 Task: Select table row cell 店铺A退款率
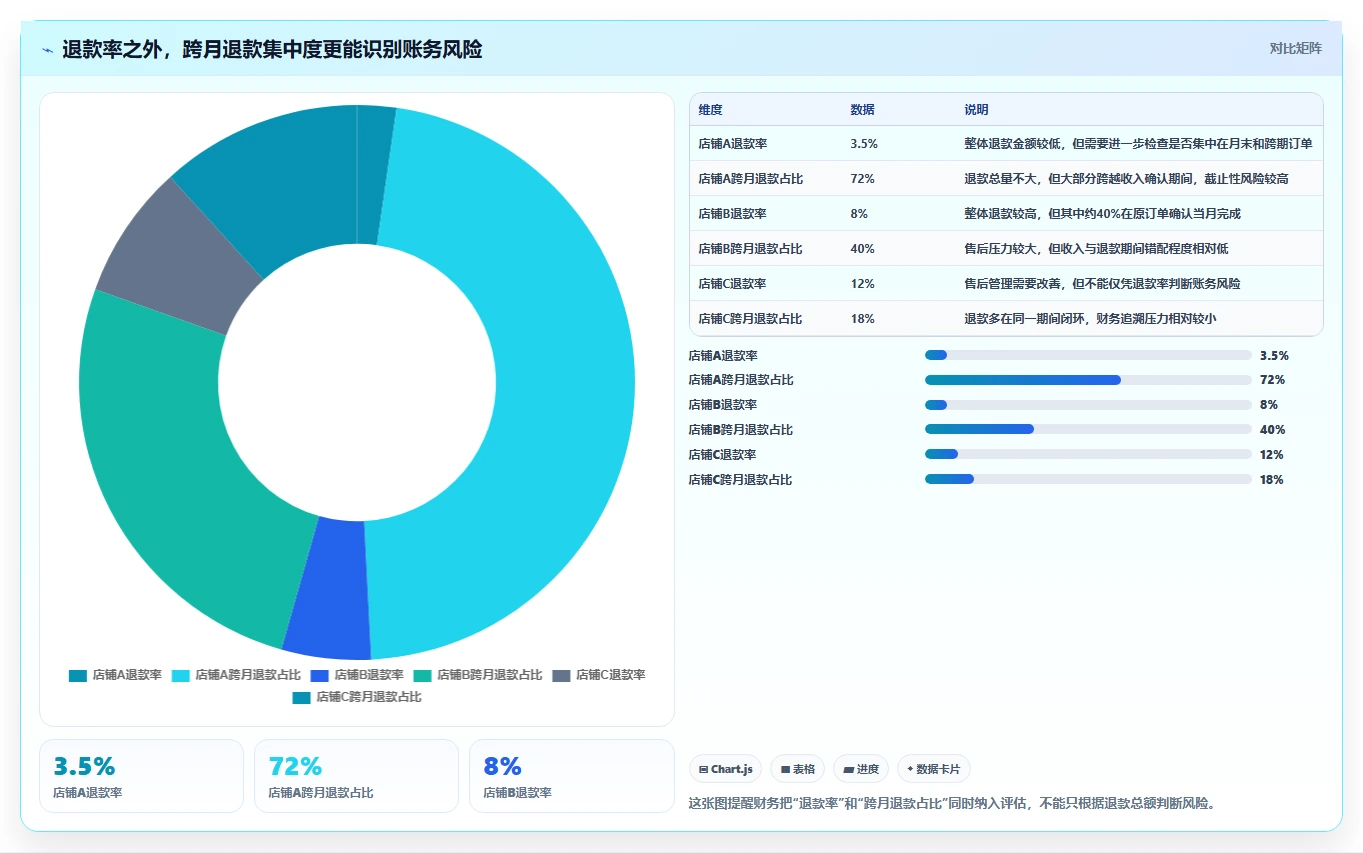732,144
